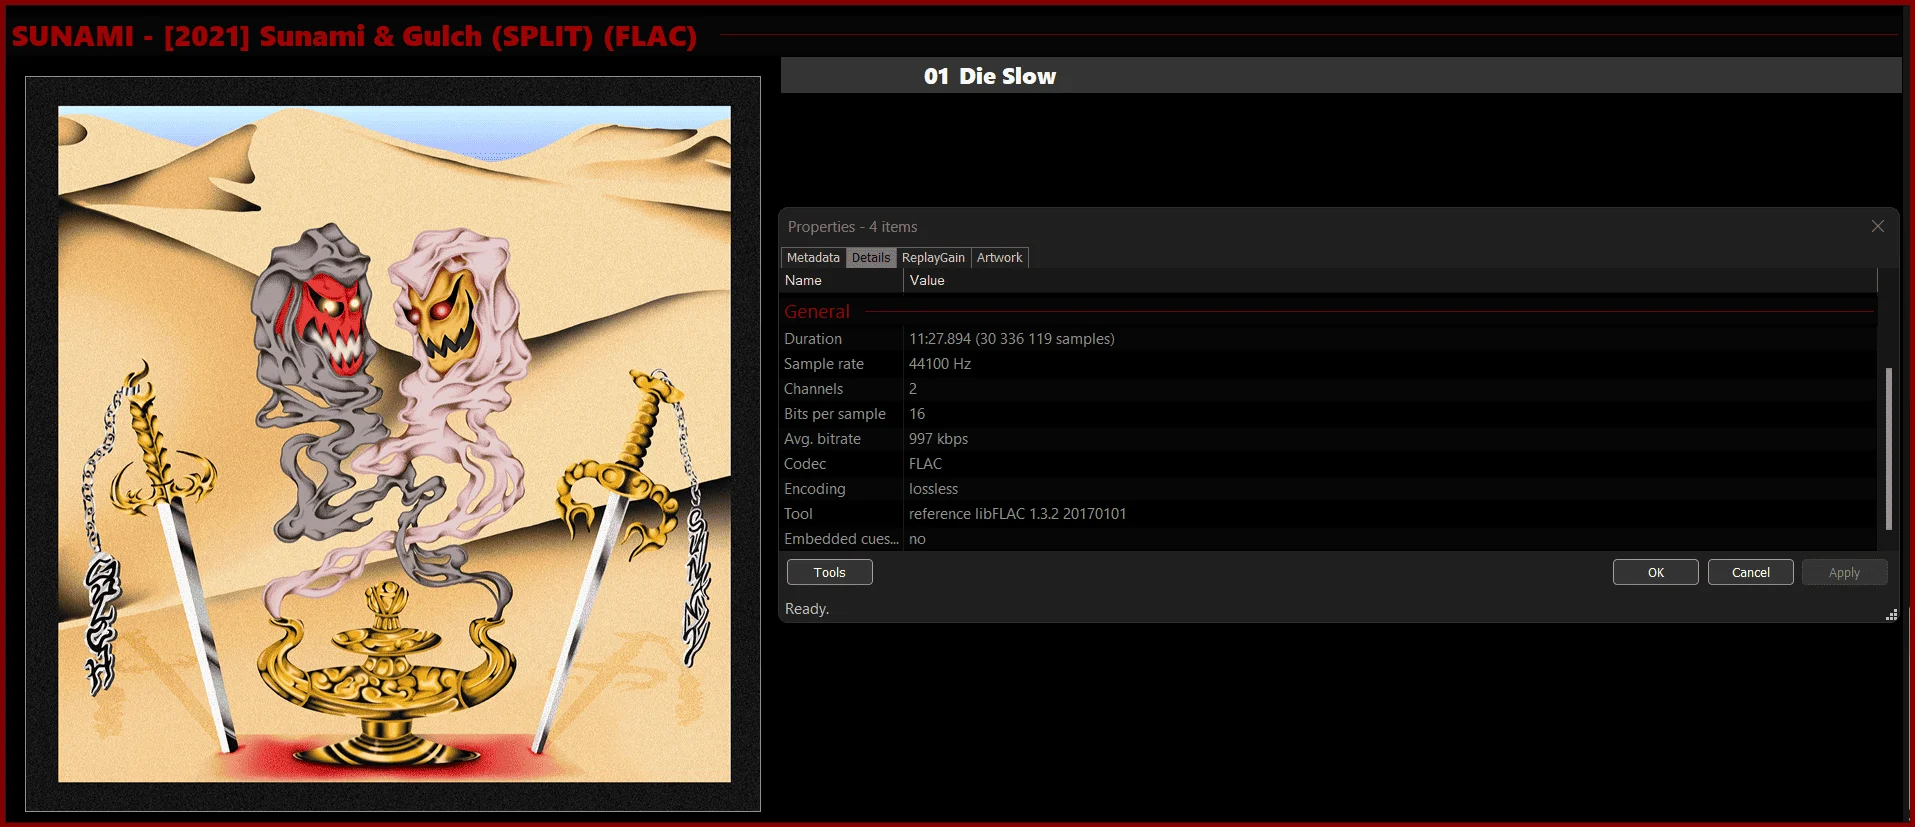Select the album cover artwork

[x=394, y=444]
